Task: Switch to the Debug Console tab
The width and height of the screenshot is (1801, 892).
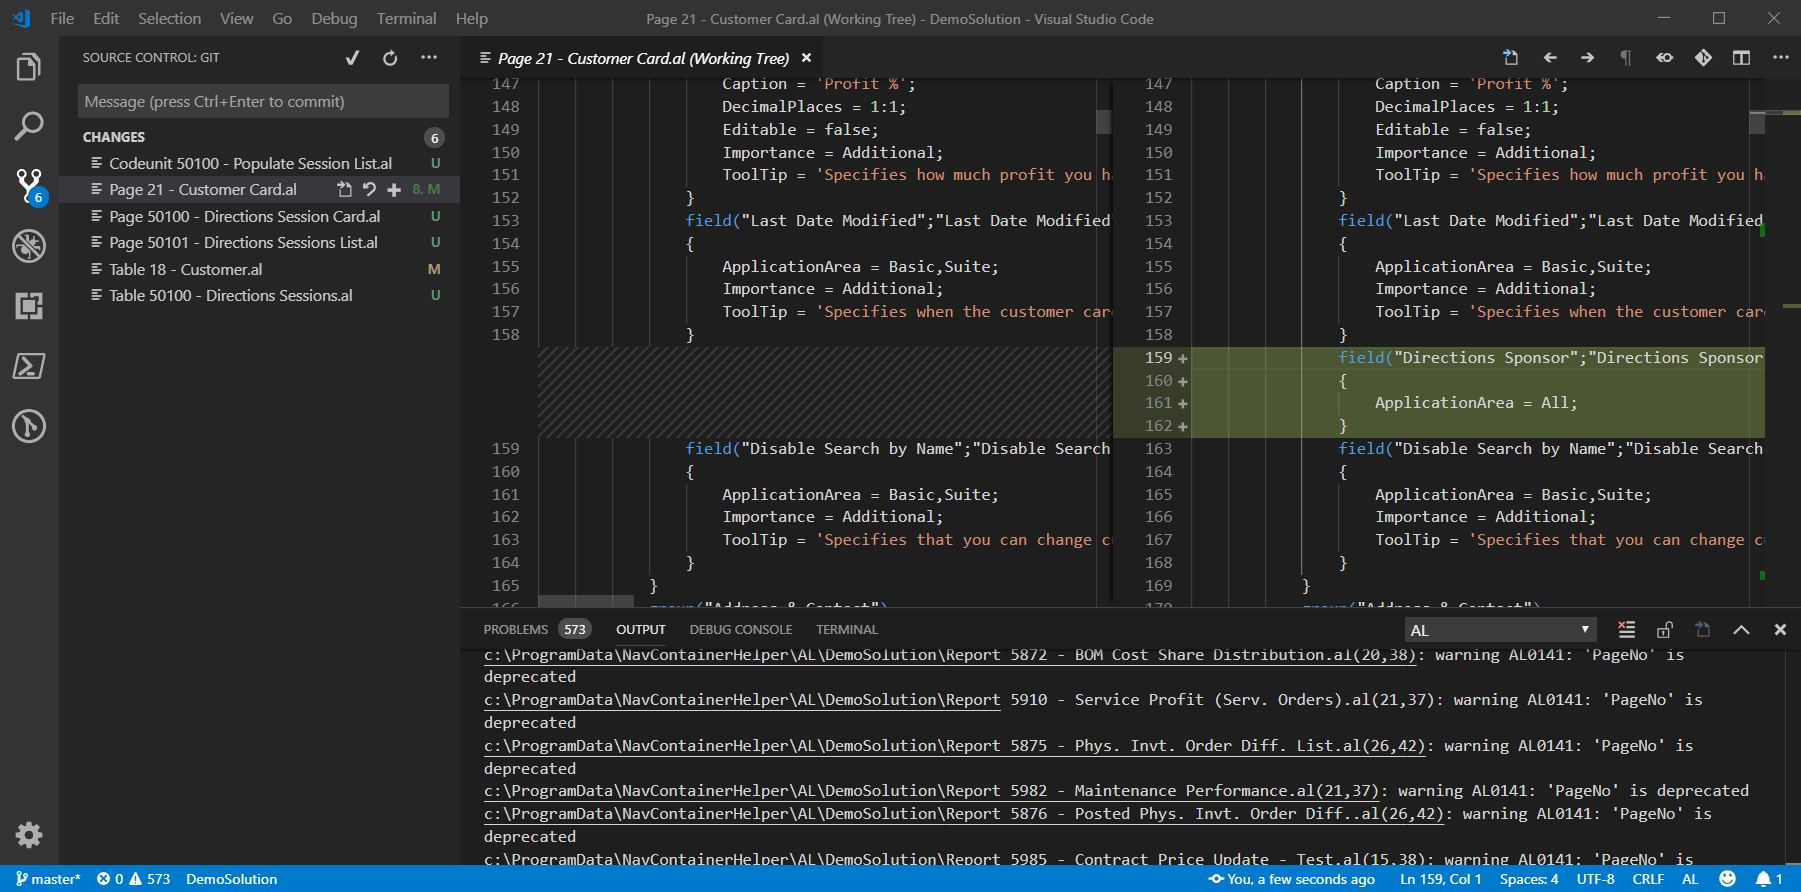Action: coord(741,630)
